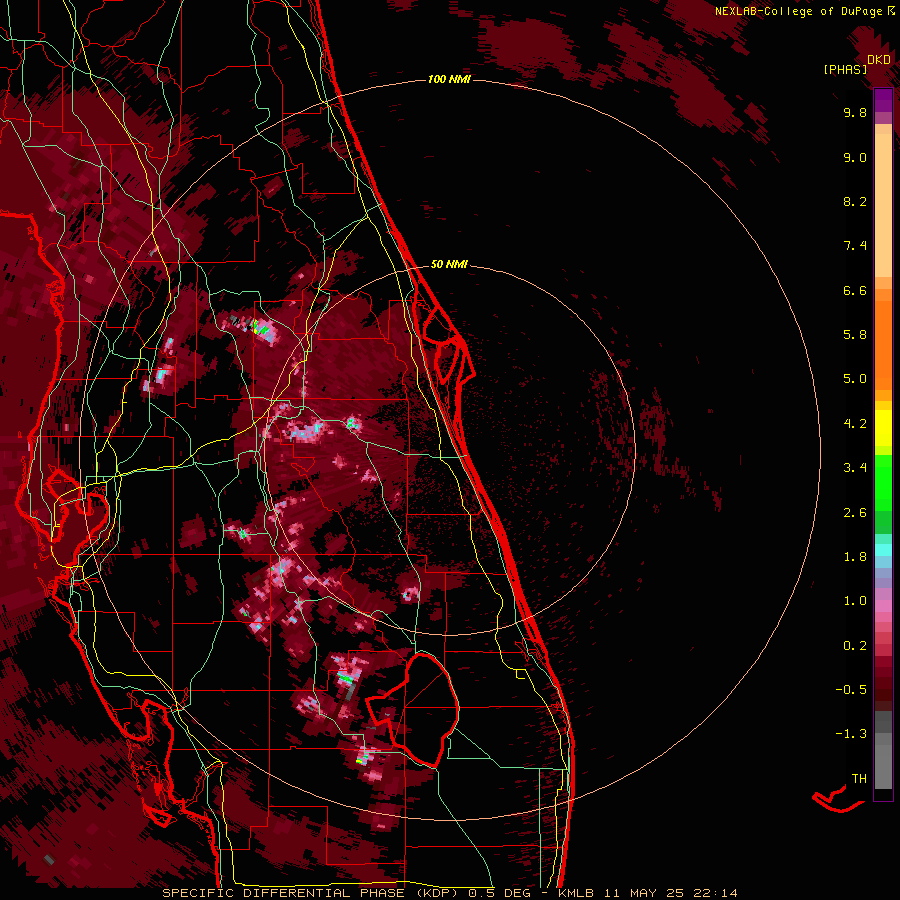Click the 9.0 scale value
900x900 pixels.
pos(855,157)
